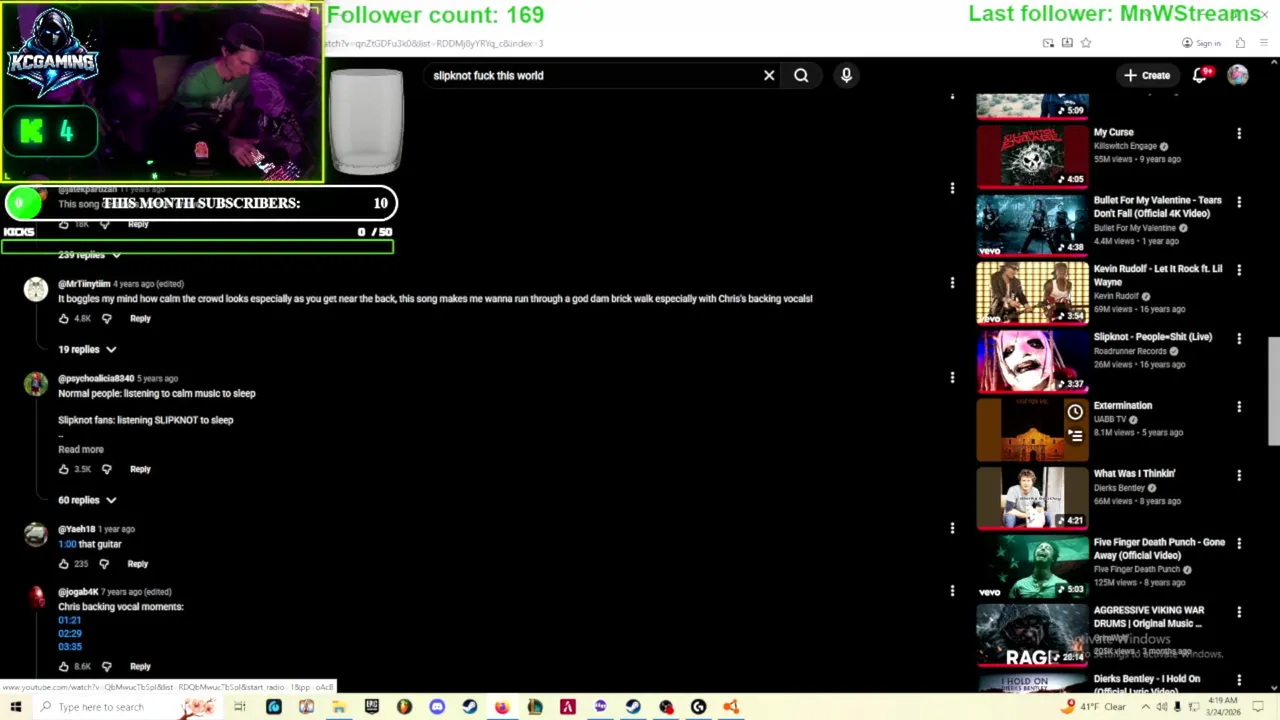Jump to the 1:00 timestamp link
Screen dimensions: 1280x720
[x=67, y=544]
